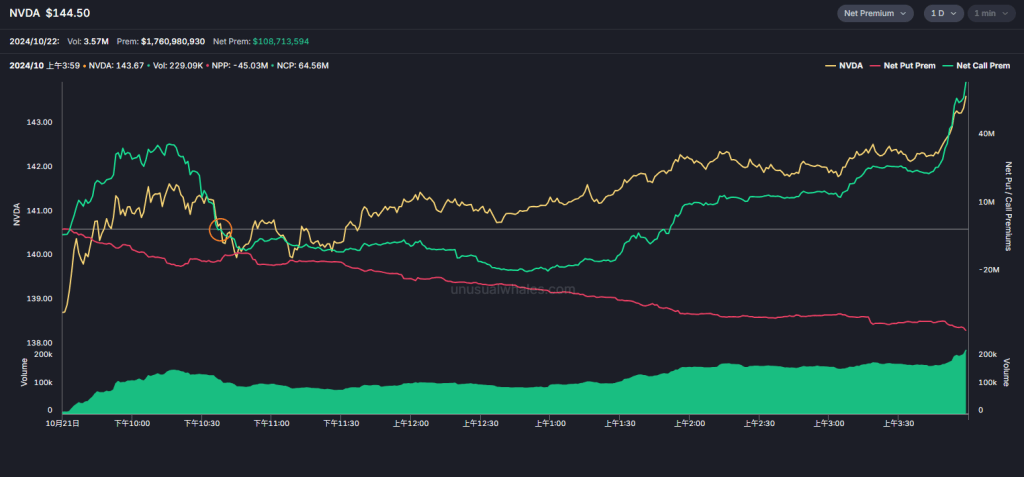Click the NVDA ticker title
Image resolution: width=1024 pixels, height=477 pixels.
point(24,13)
